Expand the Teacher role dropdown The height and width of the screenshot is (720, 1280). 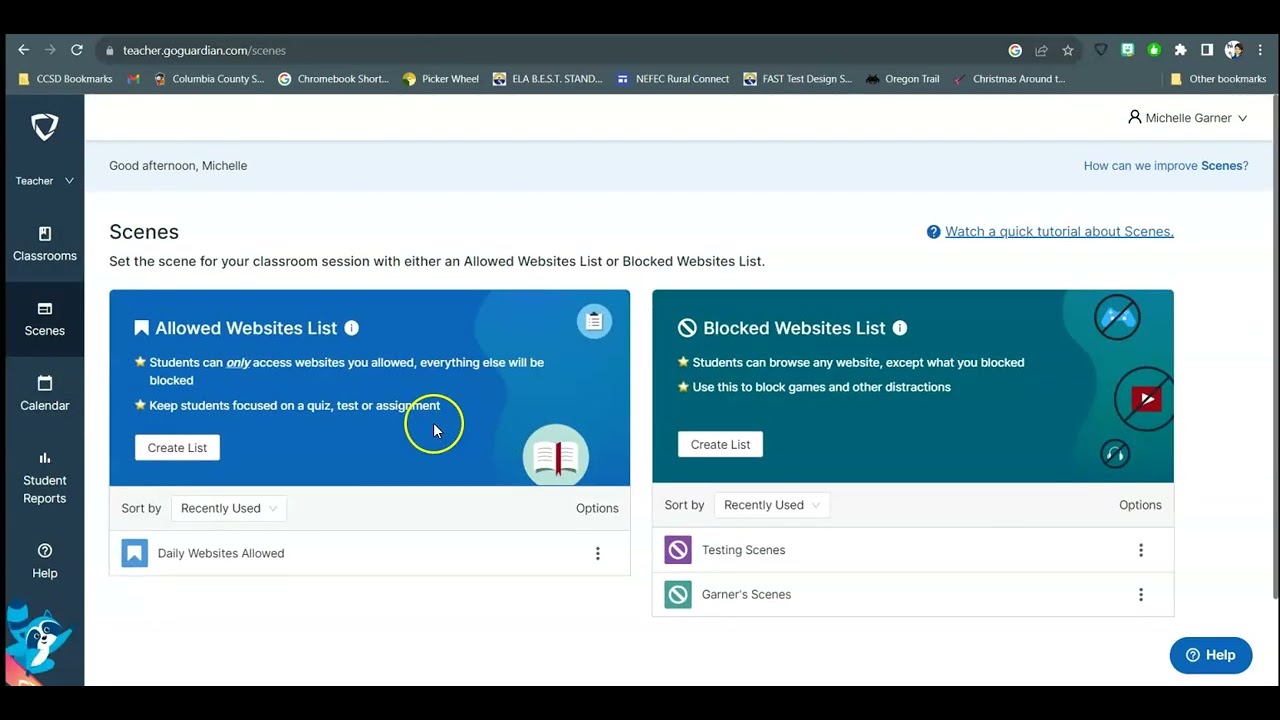tap(45, 181)
